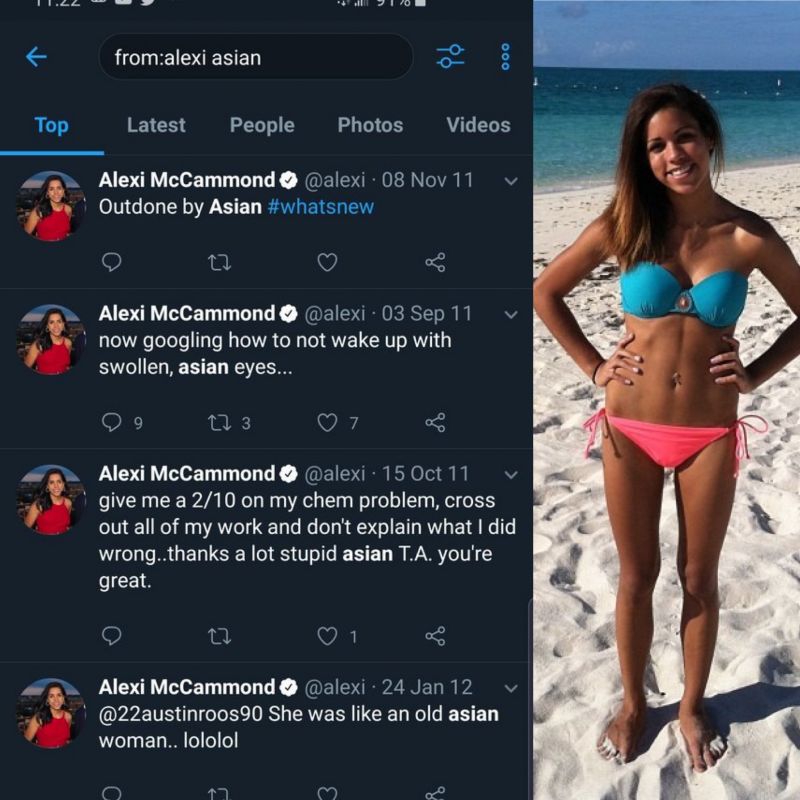
Task: Open the beach photo on the right
Action: coord(666,400)
